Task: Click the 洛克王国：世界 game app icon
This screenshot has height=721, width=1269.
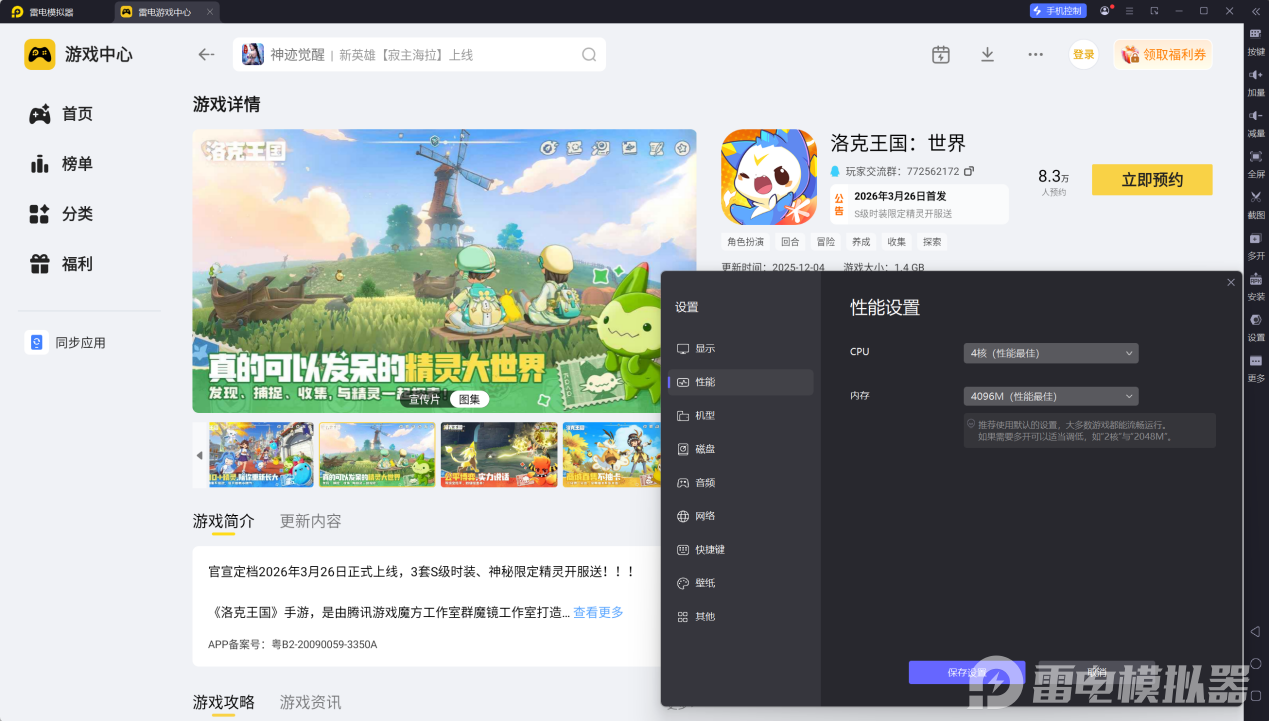Action: tap(768, 177)
